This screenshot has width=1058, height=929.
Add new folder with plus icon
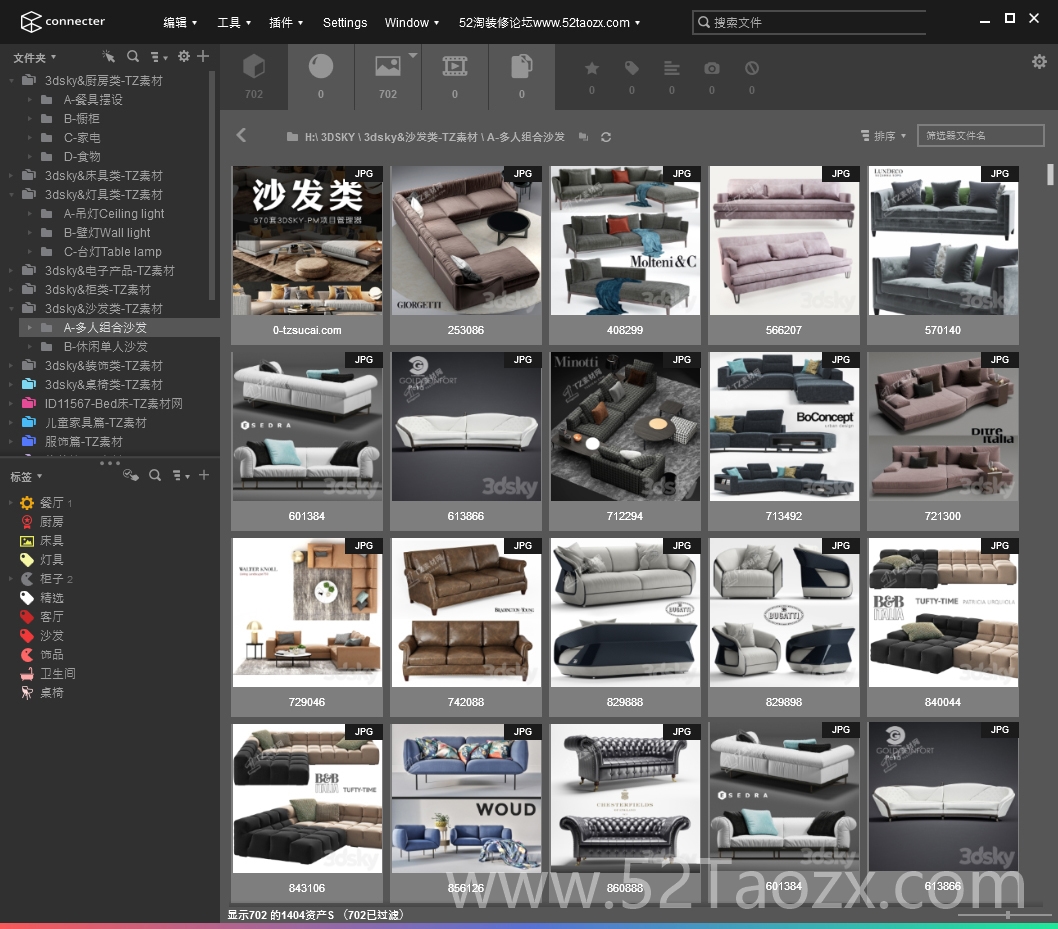coord(203,56)
